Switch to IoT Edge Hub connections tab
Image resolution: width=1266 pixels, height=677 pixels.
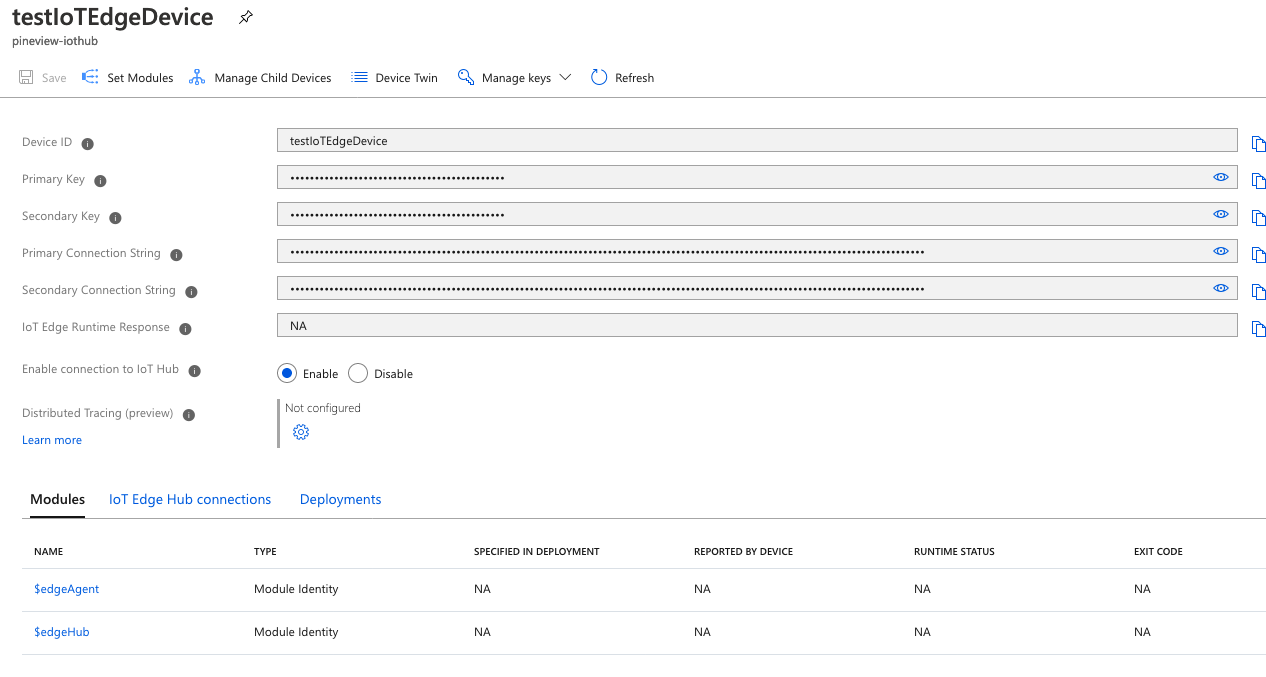190,499
